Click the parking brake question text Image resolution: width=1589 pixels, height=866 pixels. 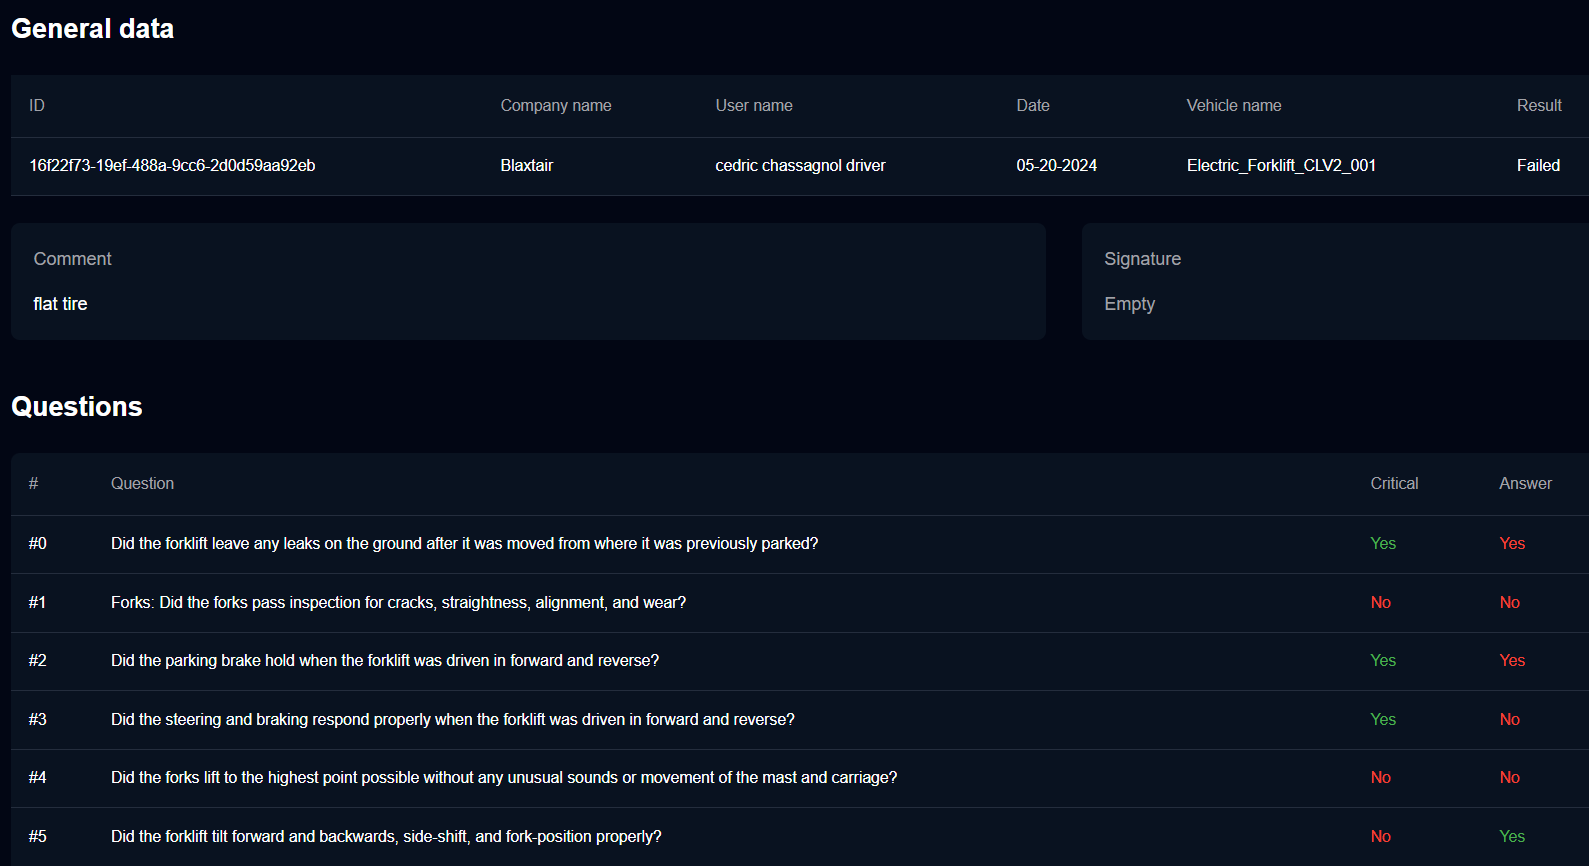pos(384,661)
